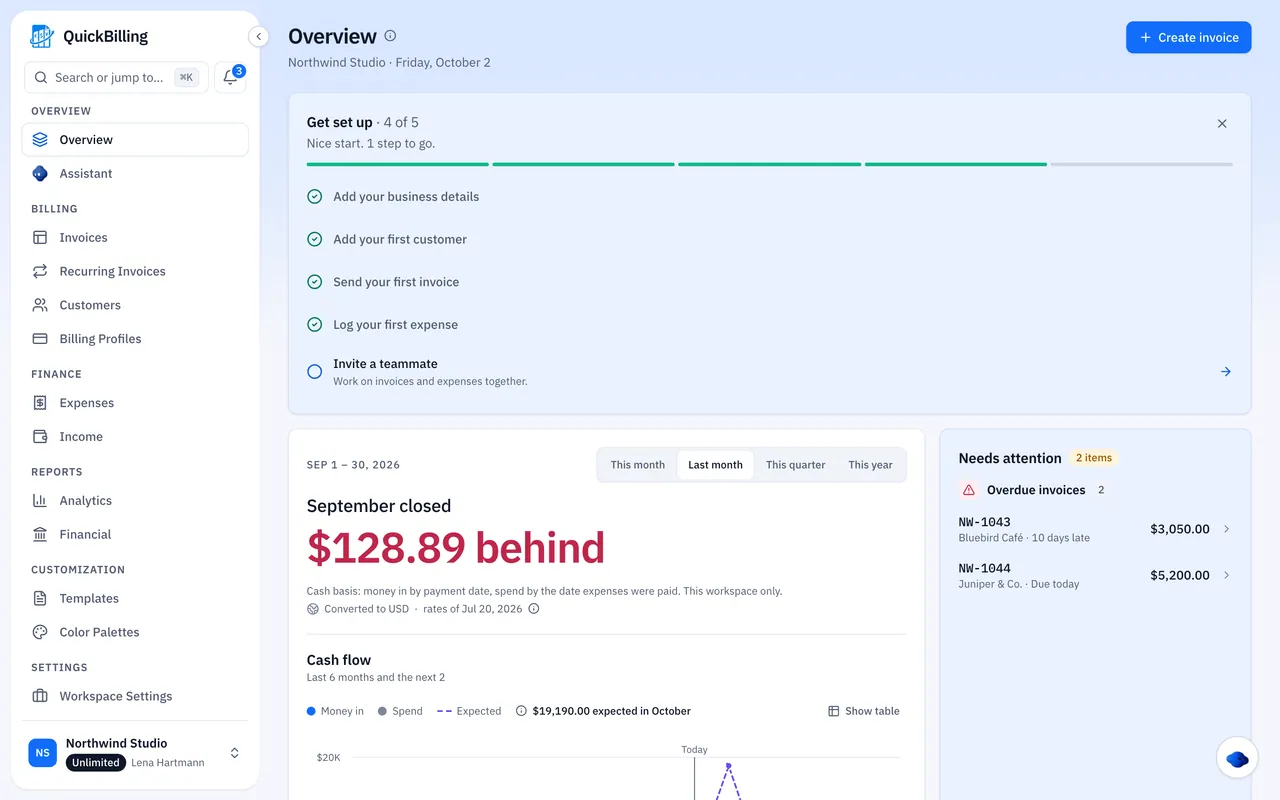Click the Expected marker on cash flow chart
Image resolution: width=1280 pixels, height=800 pixels.
click(x=728, y=766)
